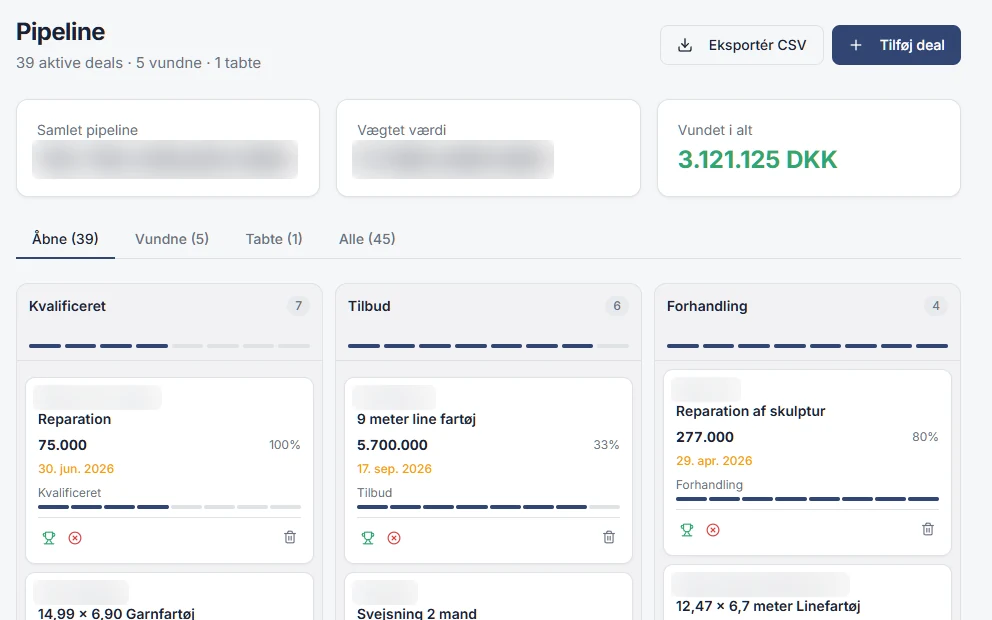The width and height of the screenshot is (992, 620).
Task: Click Tilbud stage label in 9 meter line card
Action: (375, 492)
